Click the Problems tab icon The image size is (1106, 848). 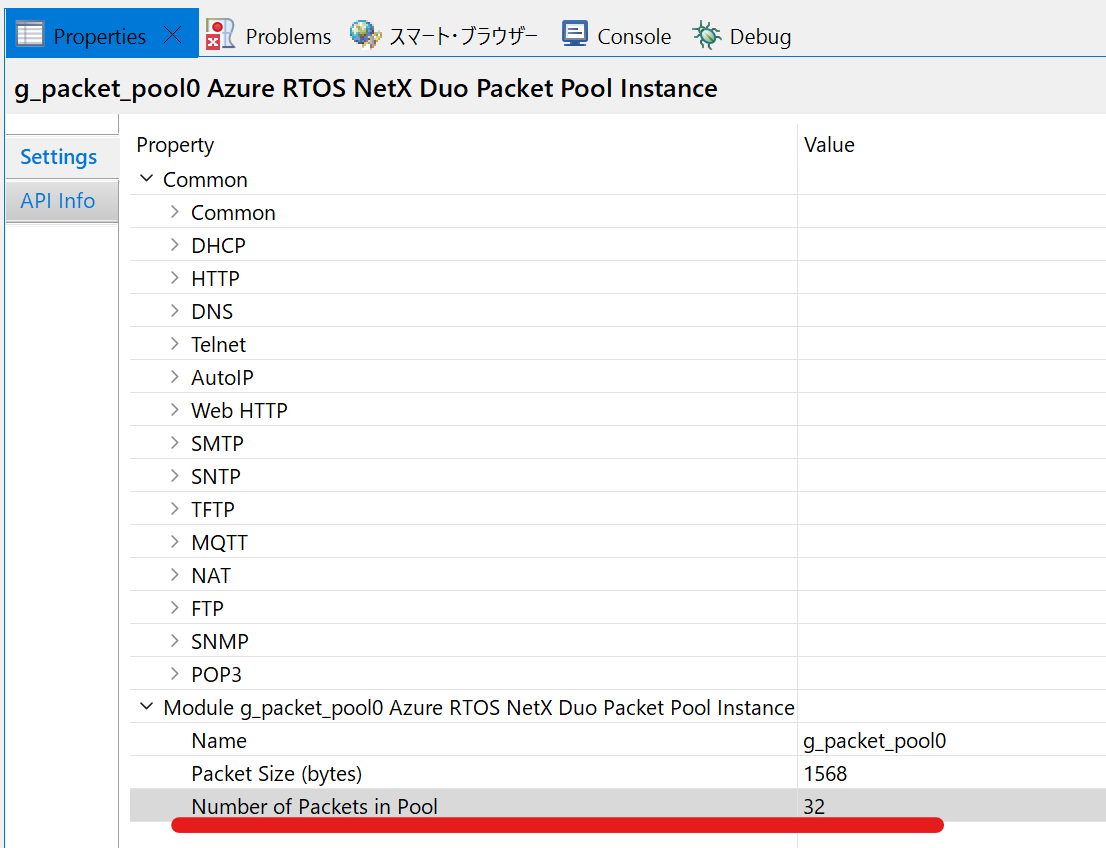220,34
